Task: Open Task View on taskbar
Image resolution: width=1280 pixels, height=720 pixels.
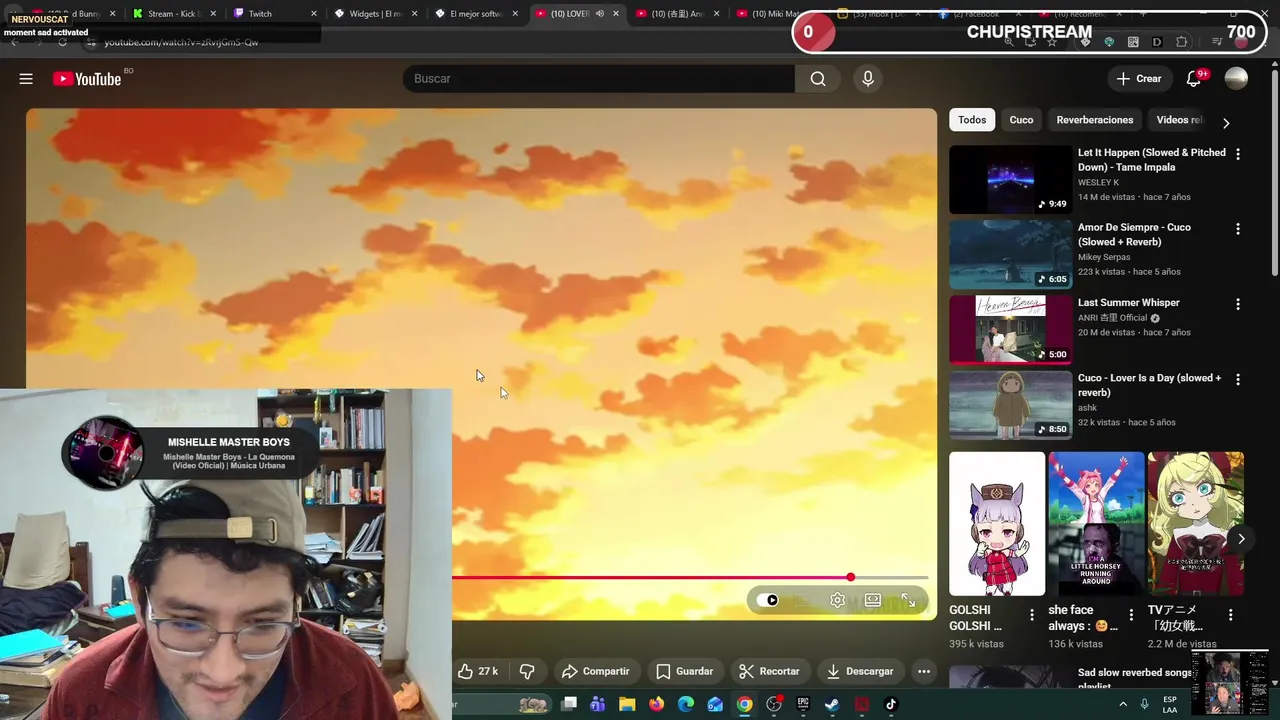Action: (569, 704)
